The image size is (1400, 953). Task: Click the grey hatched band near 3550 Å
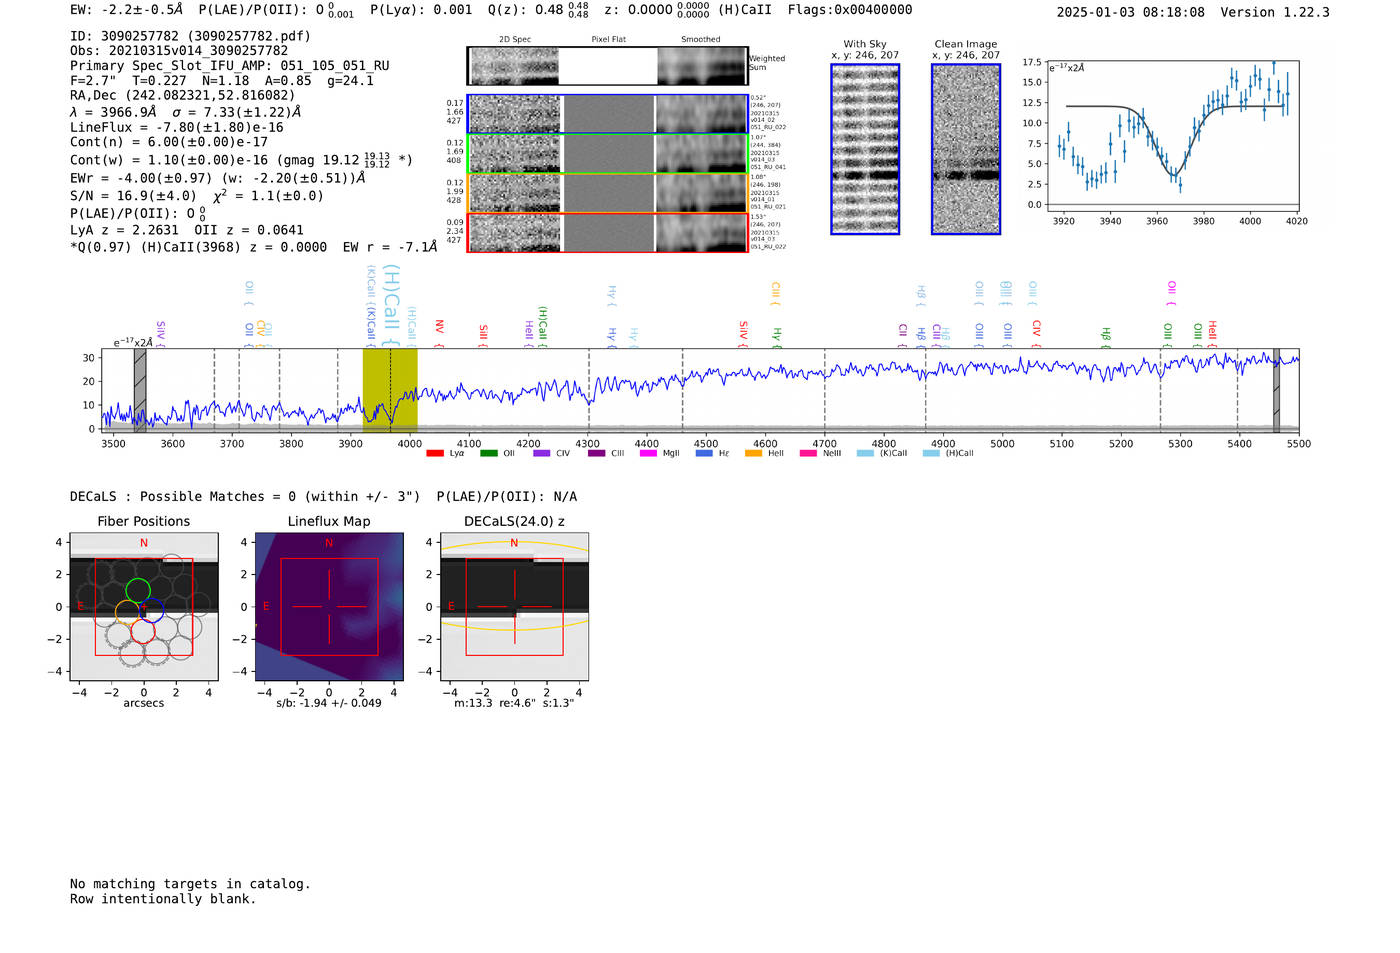[x=140, y=390]
